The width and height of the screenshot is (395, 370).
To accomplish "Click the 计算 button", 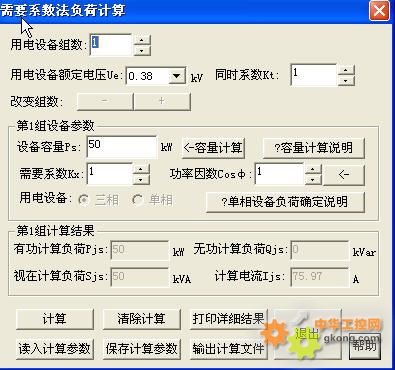I will (55, 319).
